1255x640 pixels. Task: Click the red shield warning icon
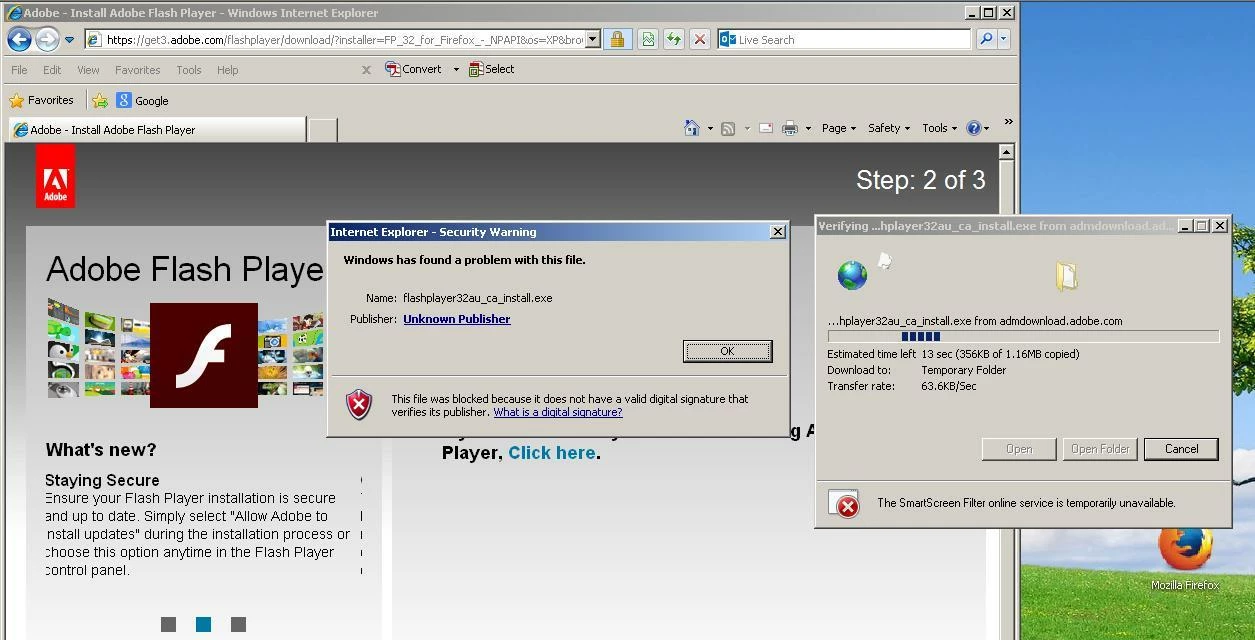(x=359, y=405)
